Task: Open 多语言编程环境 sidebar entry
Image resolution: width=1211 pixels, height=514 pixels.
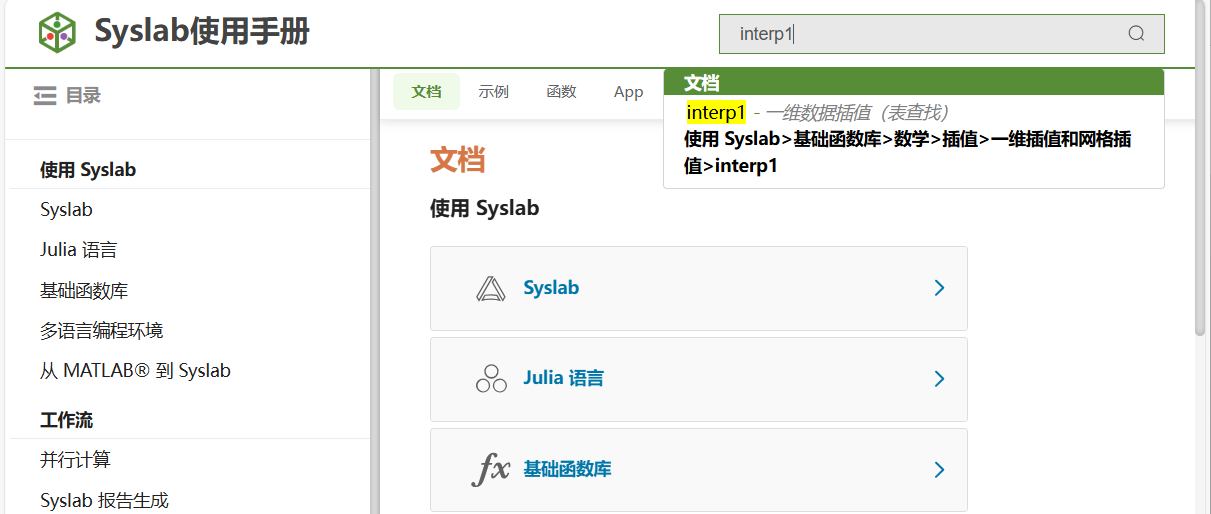Action: pos(101,331)
